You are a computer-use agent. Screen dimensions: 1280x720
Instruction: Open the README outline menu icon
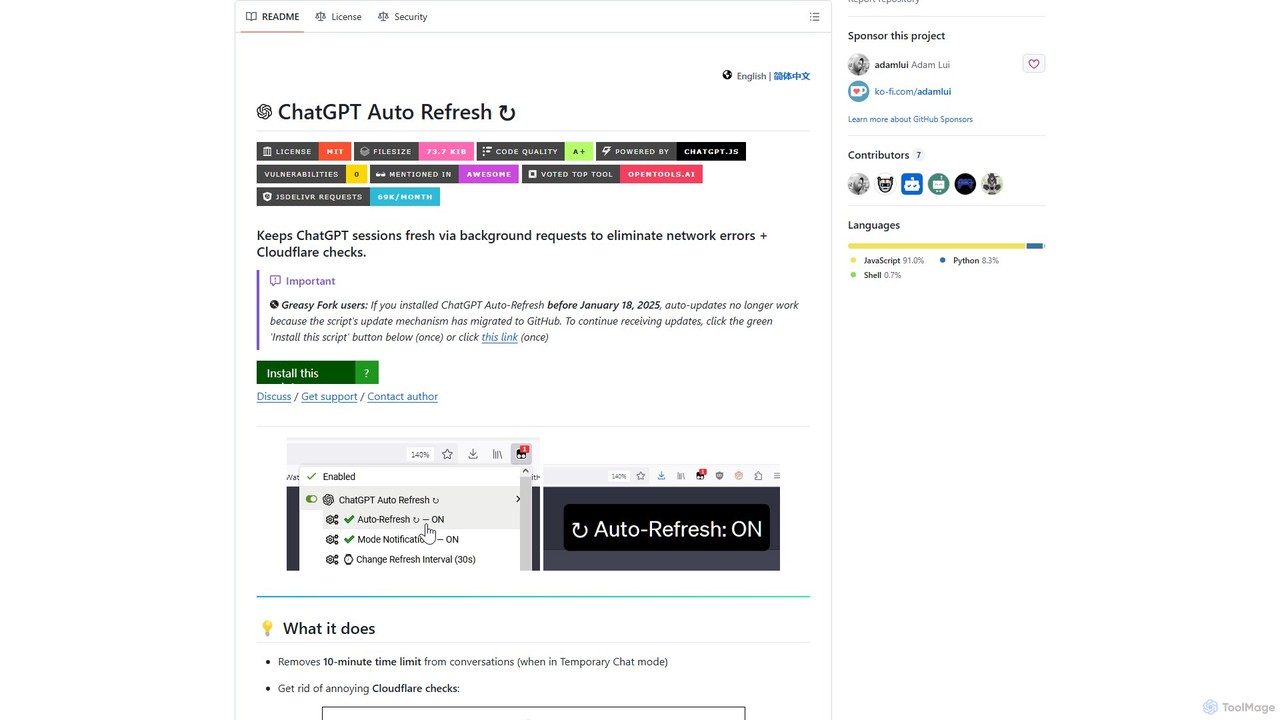point(814,17)
